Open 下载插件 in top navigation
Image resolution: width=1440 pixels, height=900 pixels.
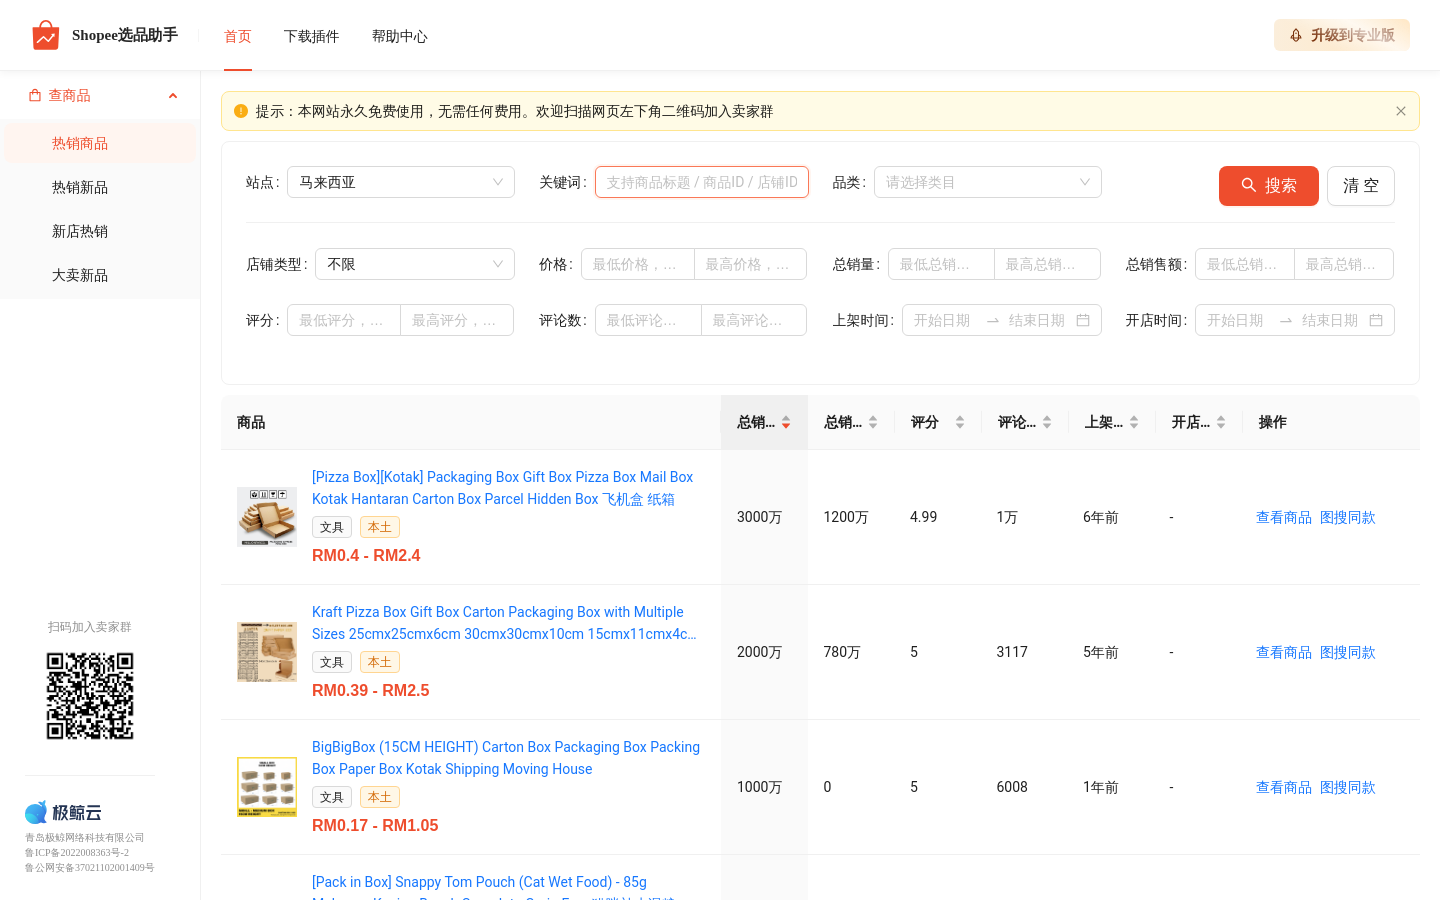tap(312, 36)
